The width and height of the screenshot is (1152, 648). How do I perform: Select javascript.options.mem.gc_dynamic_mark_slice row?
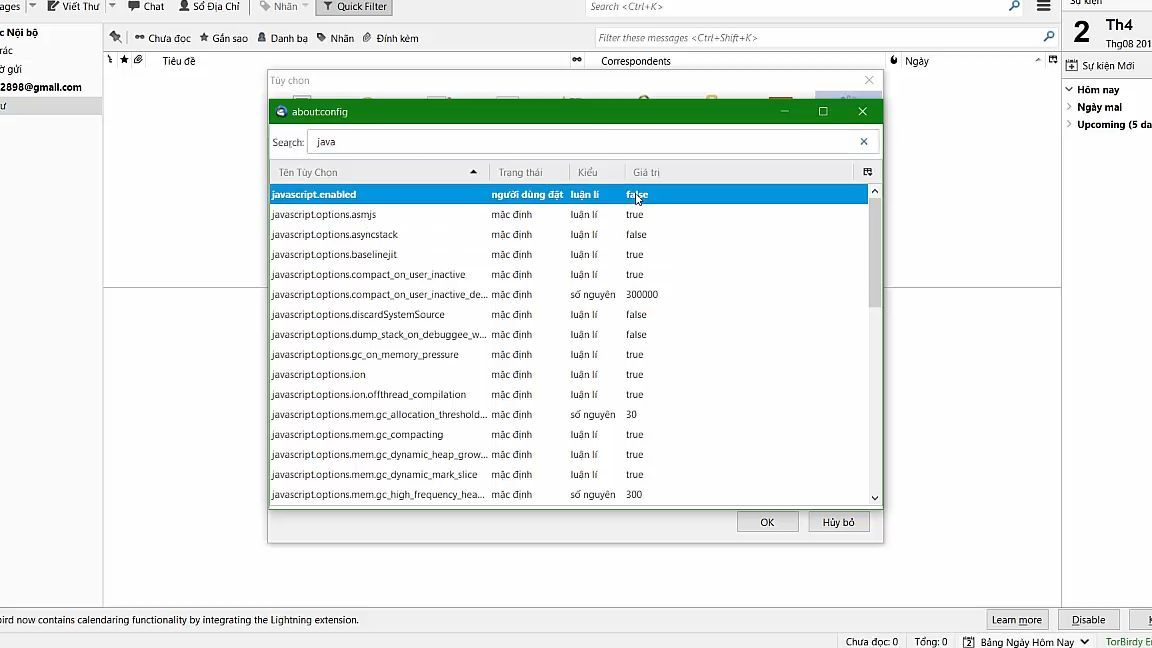(569, 475)
